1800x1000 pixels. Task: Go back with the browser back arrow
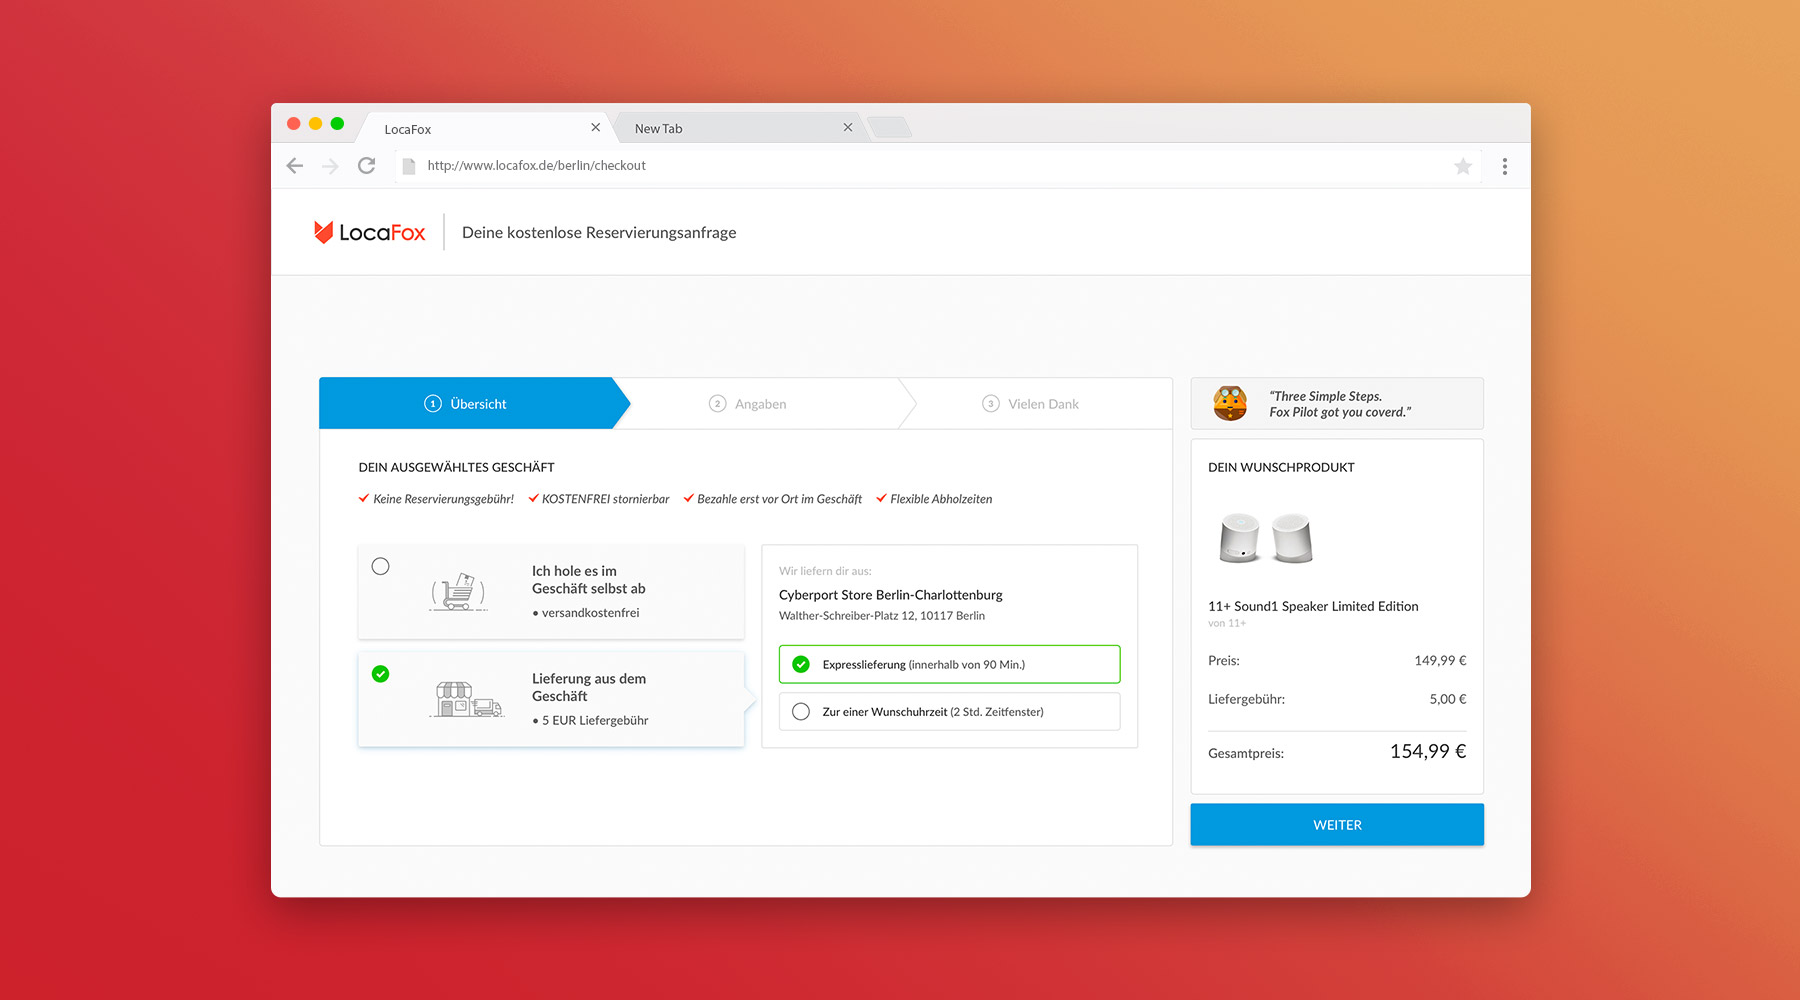295,166
